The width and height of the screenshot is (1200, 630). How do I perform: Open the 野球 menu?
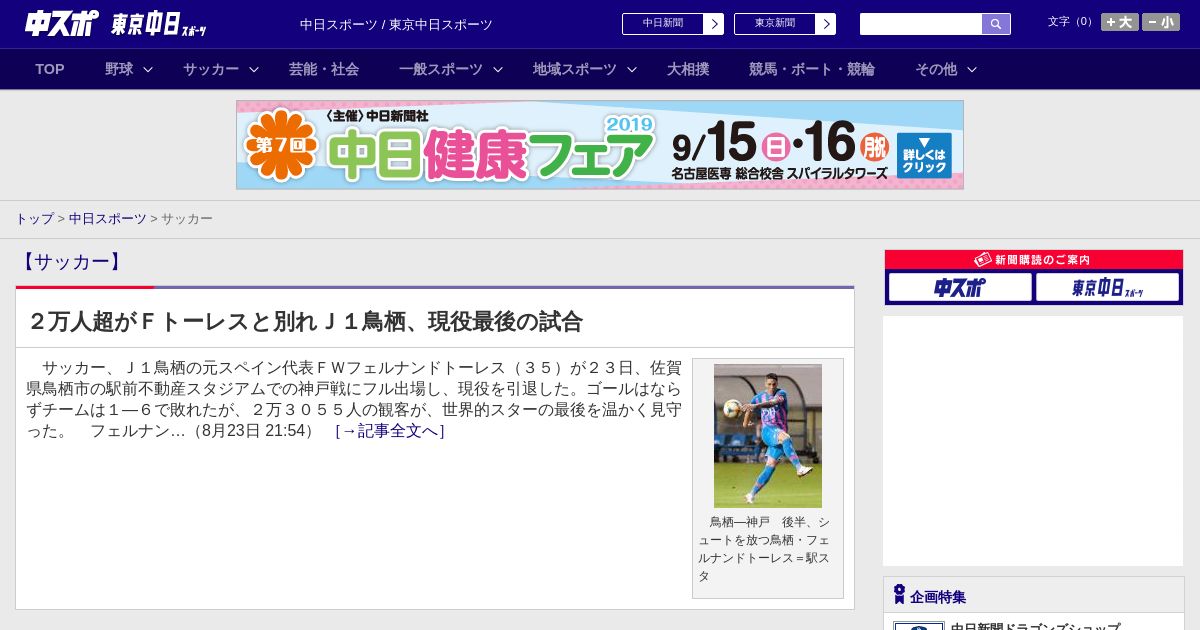click(x=119, y=69)
